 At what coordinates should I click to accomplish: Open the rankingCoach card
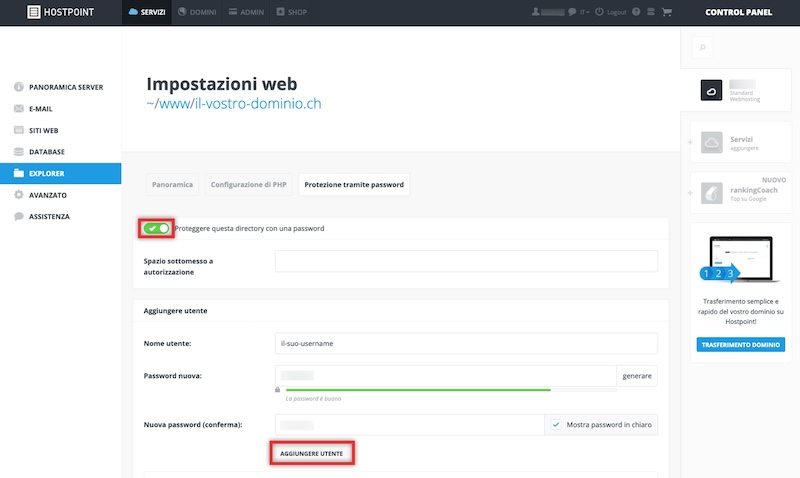click(740, 192)
